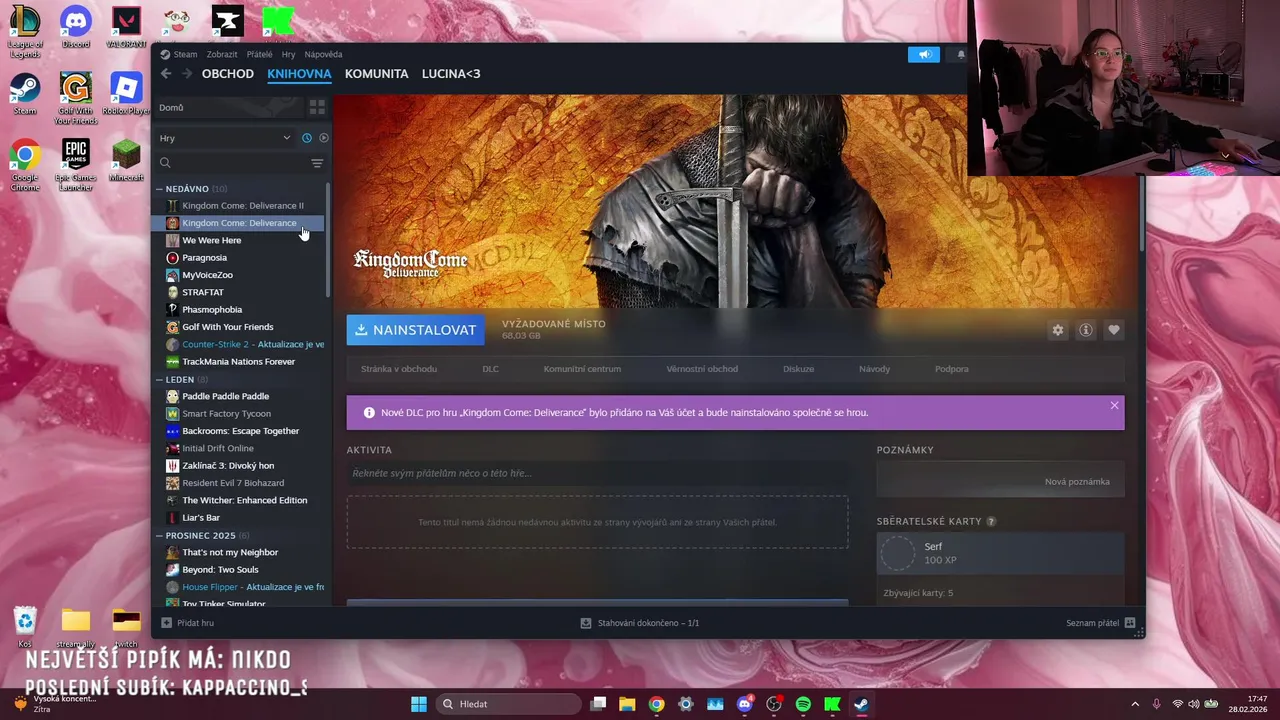Open the LUCINA<3 profile tab
This screenshot has width=1280, height=720.
pos(451,74)
